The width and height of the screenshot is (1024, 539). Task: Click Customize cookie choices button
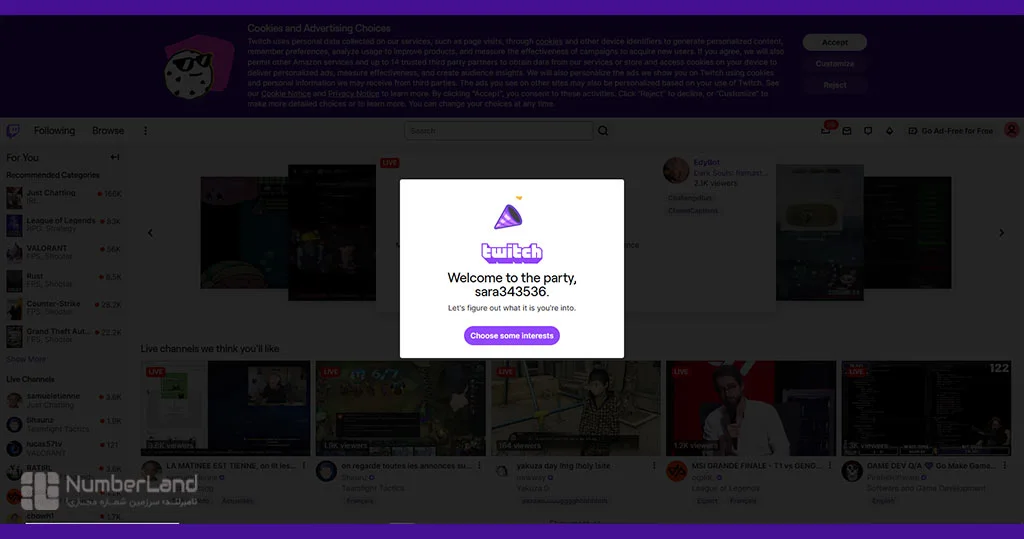tap(835, 63)
